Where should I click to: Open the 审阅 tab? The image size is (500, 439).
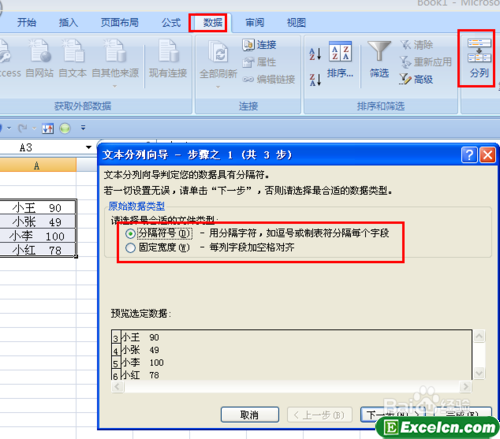point(255,23)
